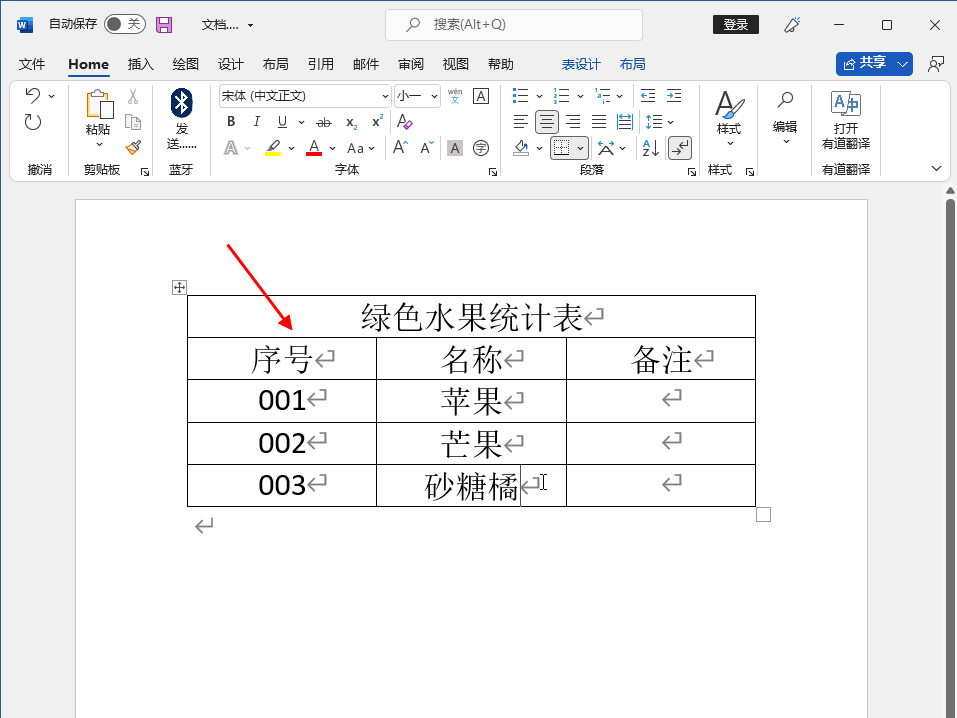Open the 插入 ribbon tab
The image size is (957, 718).
click(141, 64)
